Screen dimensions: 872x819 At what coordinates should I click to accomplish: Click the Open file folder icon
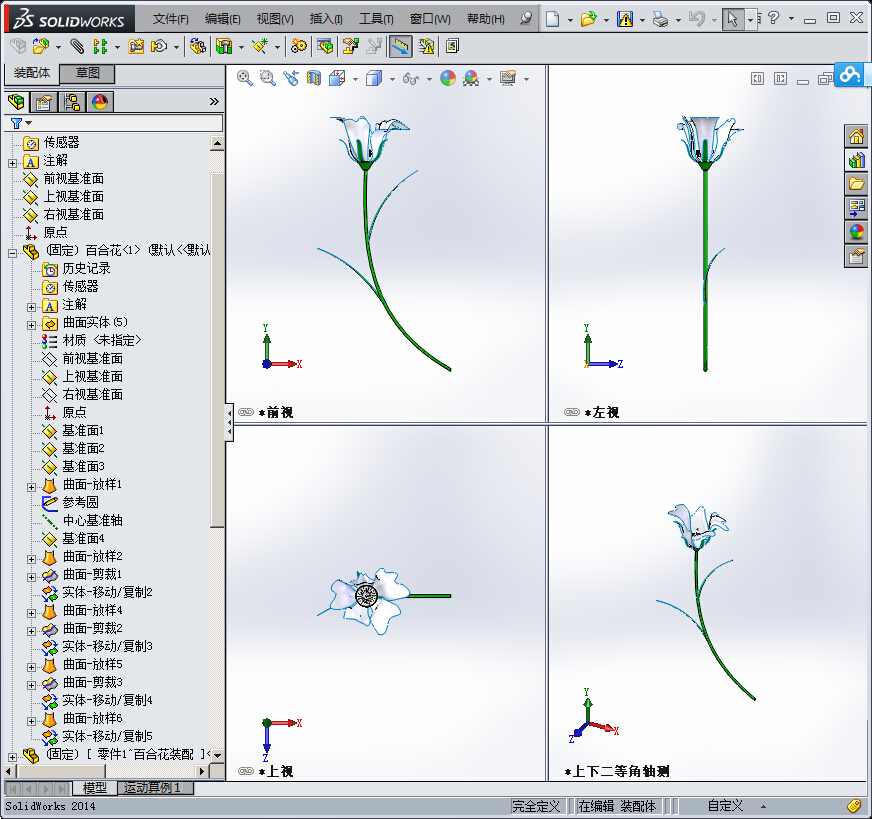pos(588,19)
